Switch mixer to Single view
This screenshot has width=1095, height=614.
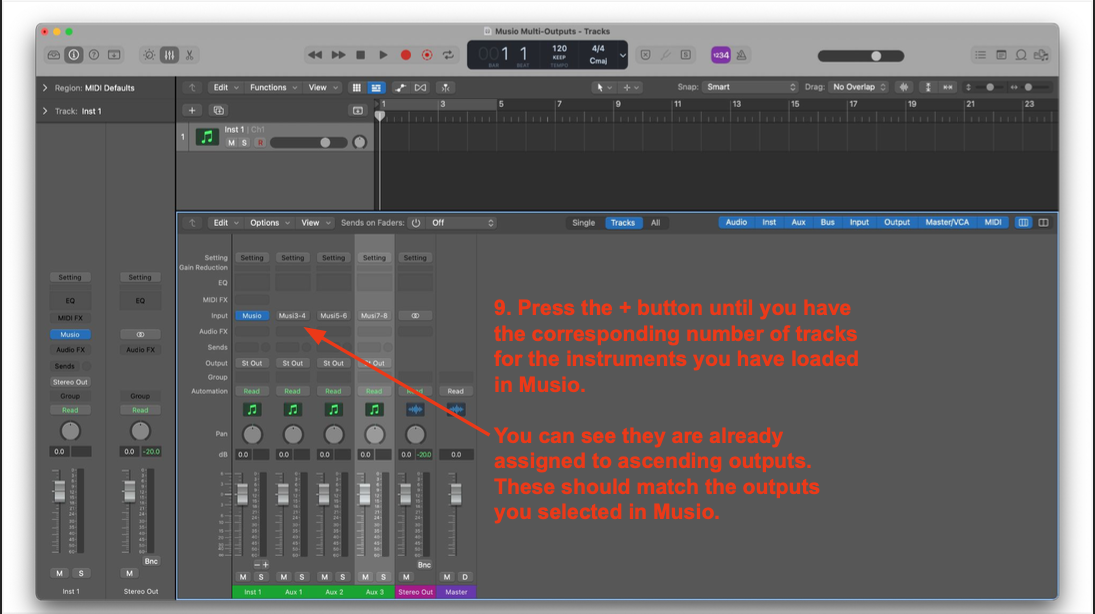point(584,223)
